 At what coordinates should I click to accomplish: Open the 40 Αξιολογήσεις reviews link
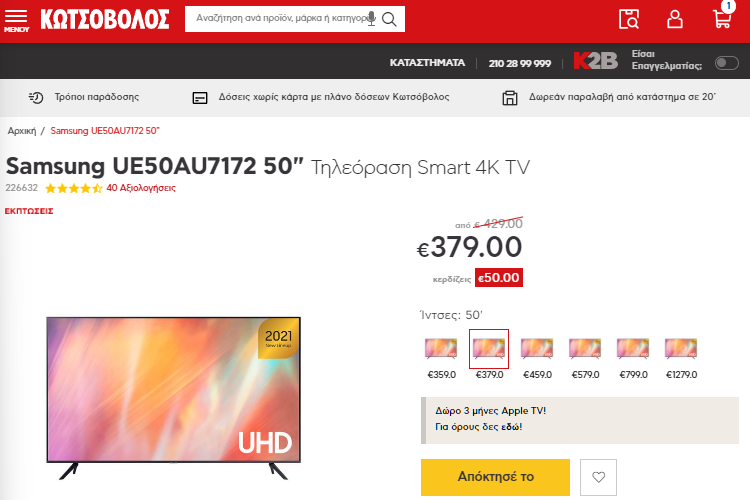[141, 188]
